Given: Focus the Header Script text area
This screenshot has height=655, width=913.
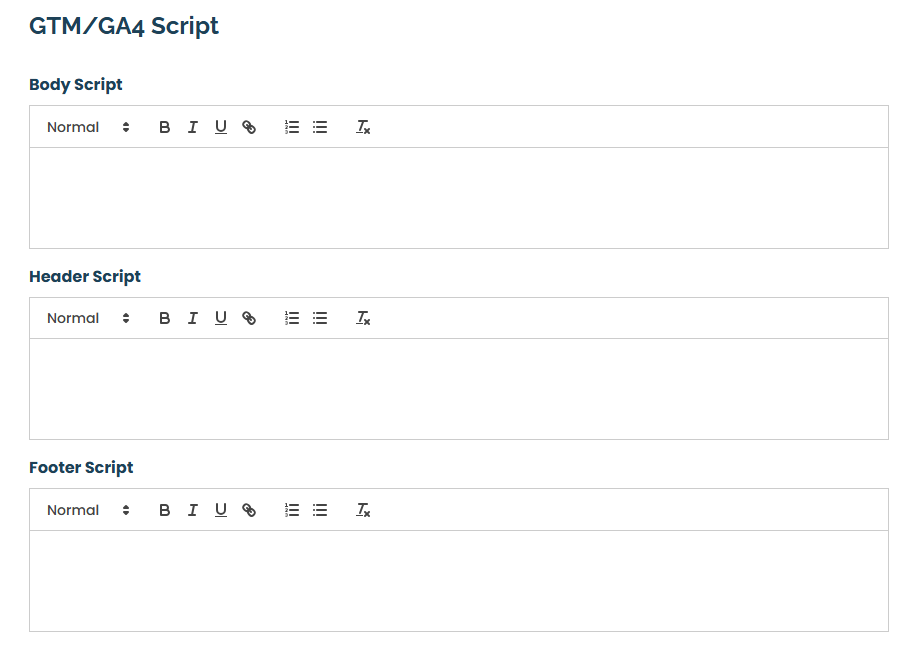Looking at the screenshot, I should point(459,389).
